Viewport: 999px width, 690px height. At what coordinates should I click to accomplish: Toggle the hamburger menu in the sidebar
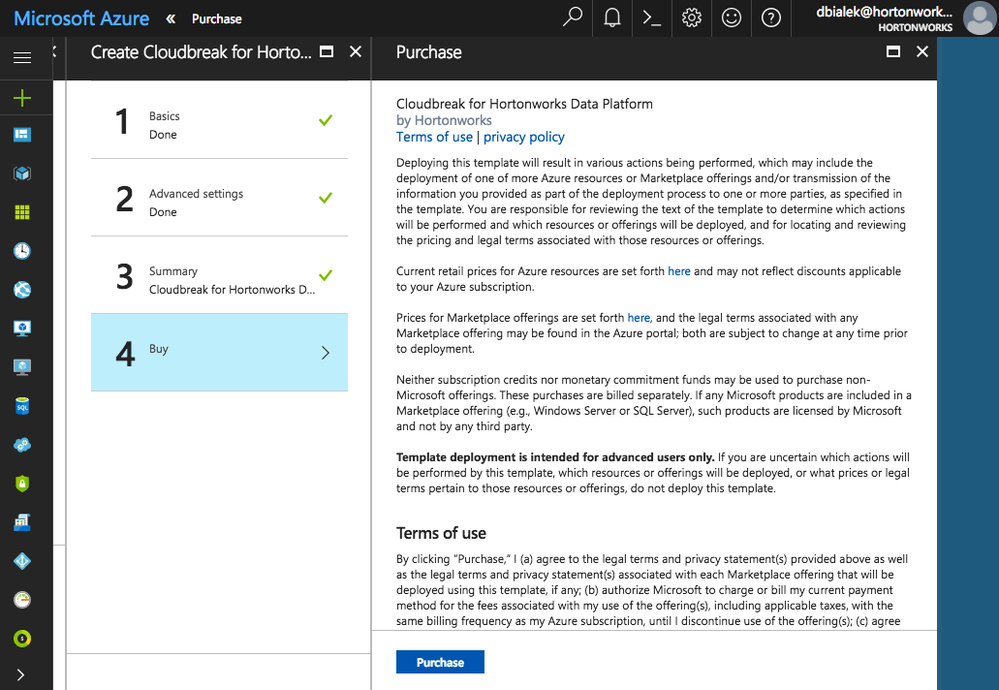click(x=22, y=58)
